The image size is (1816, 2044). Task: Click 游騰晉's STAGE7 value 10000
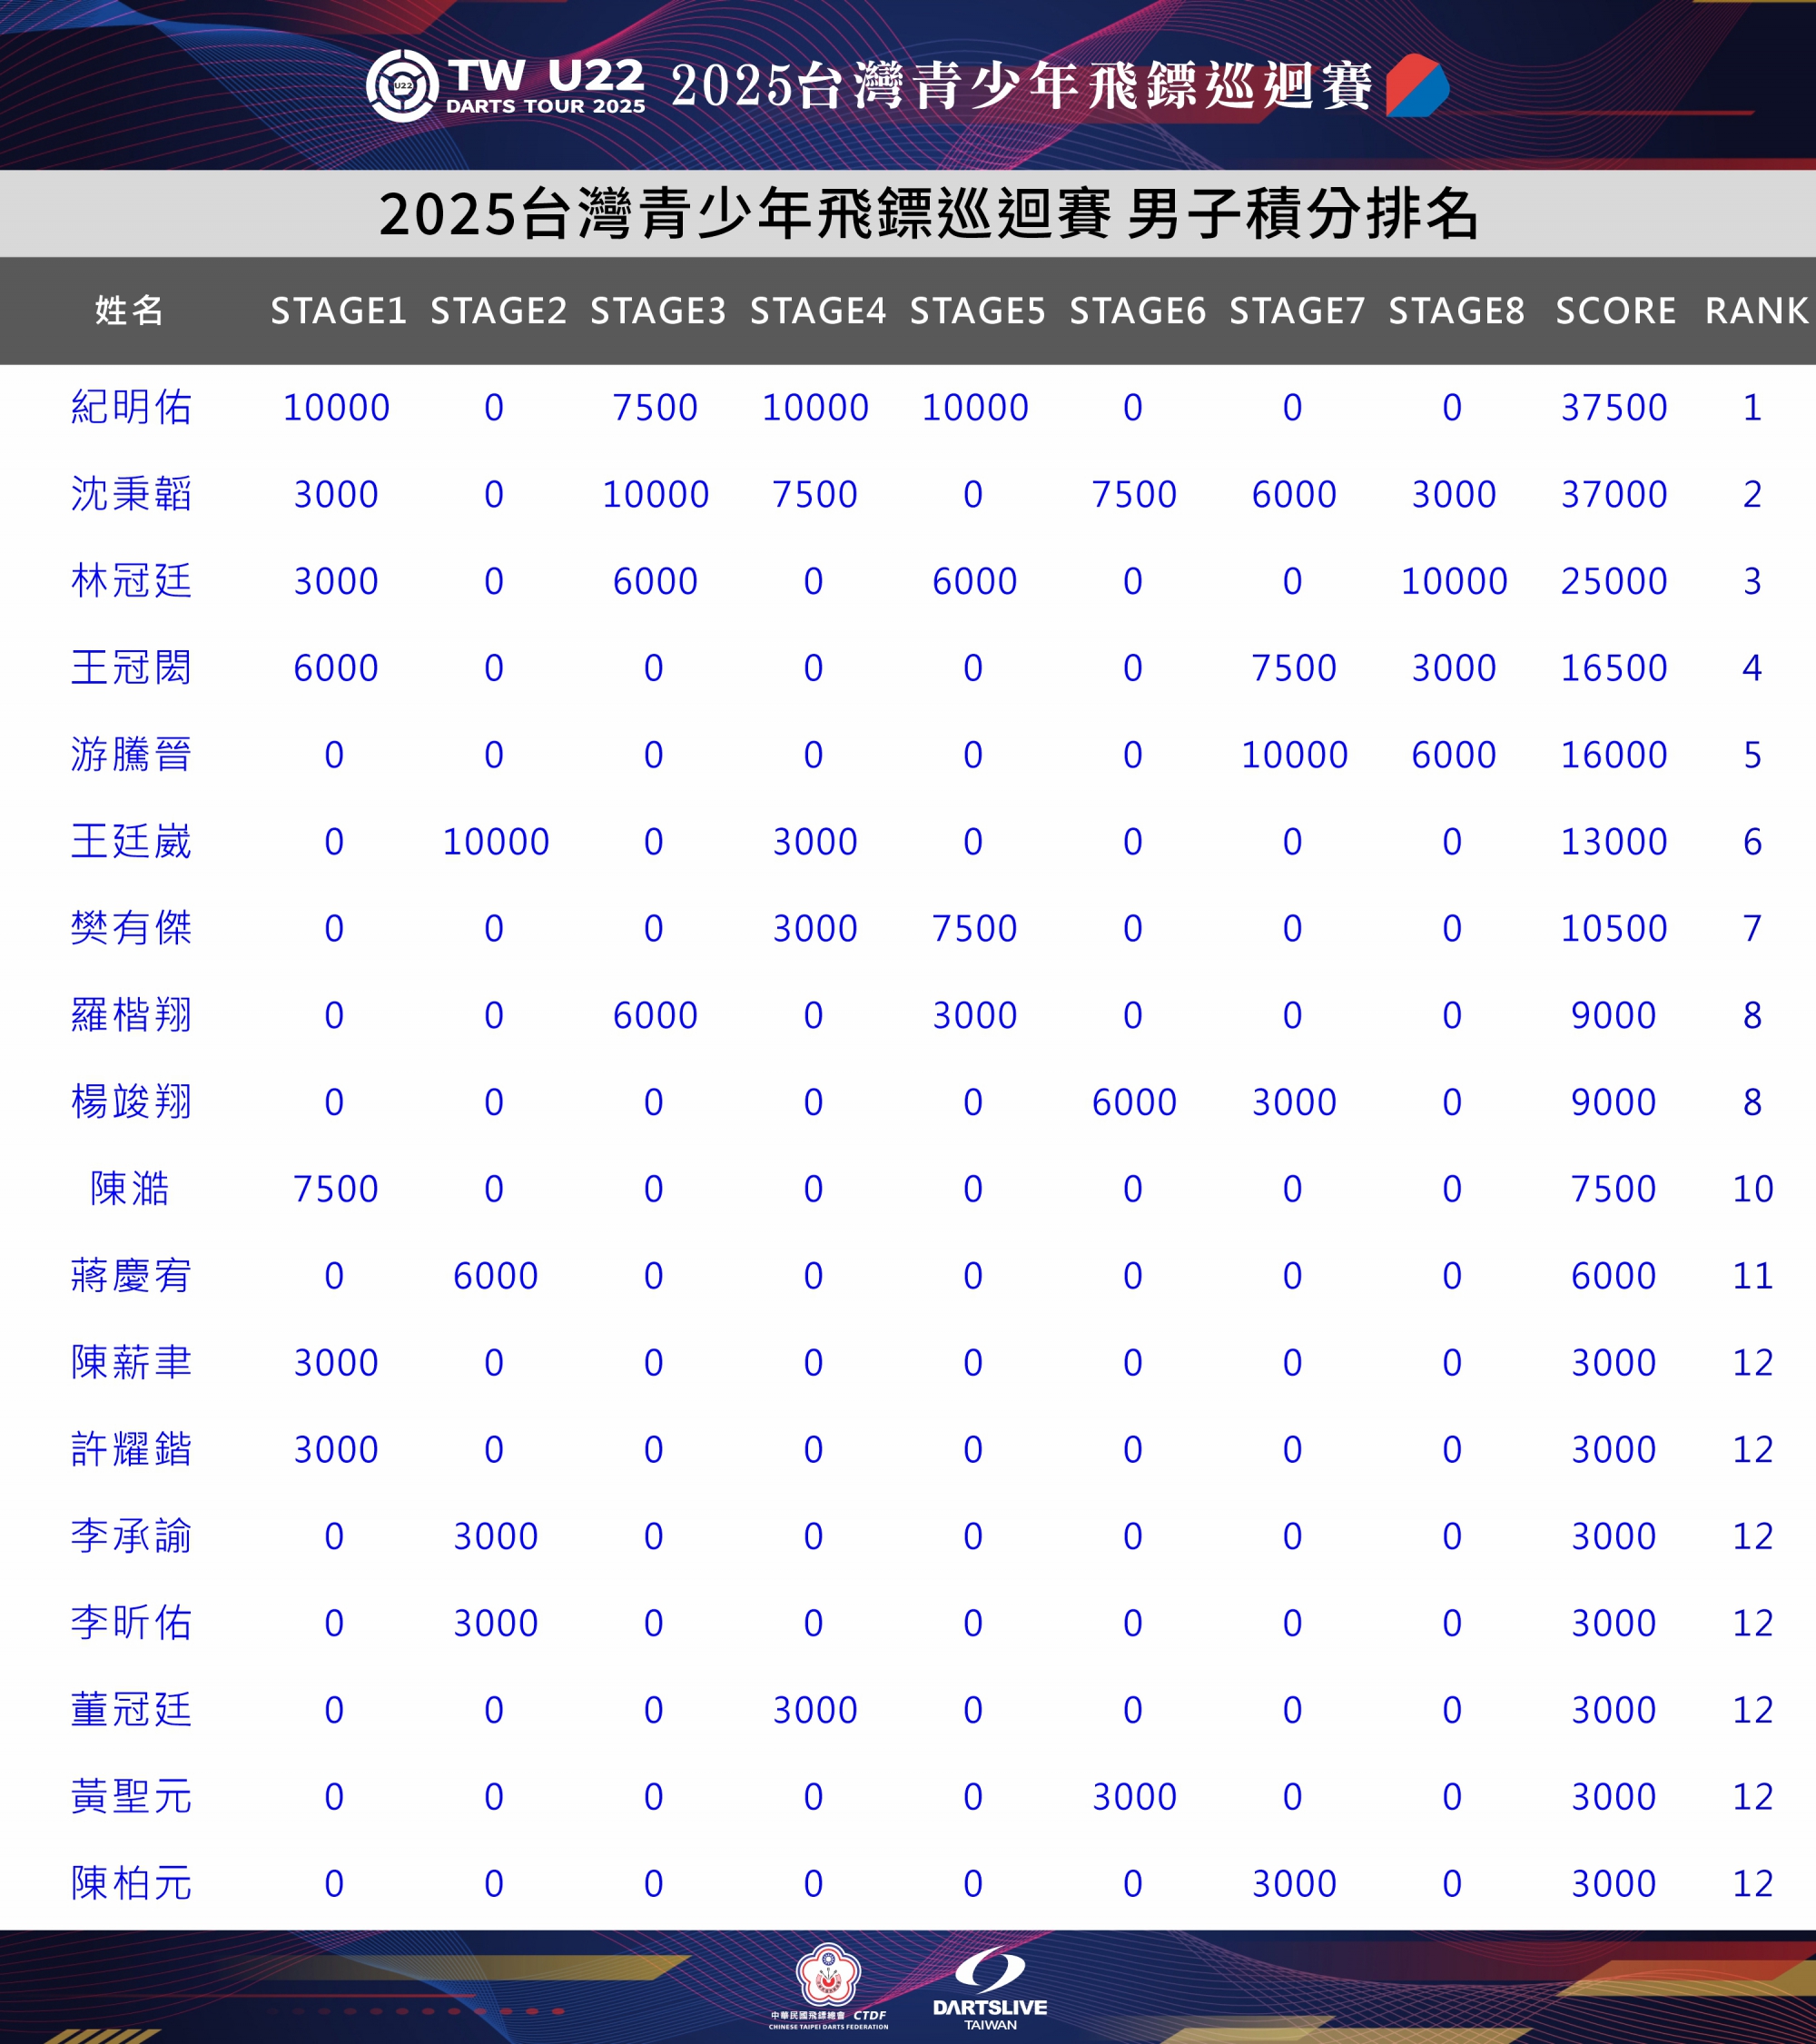[x=1294, y=755]
